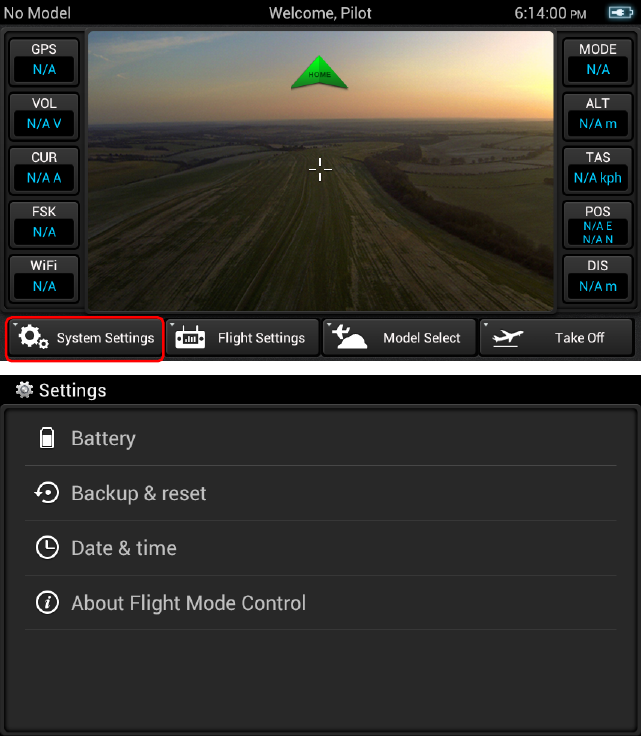Select the Model Select plane icon
The image size is (641, 736).
coord(350,337)
